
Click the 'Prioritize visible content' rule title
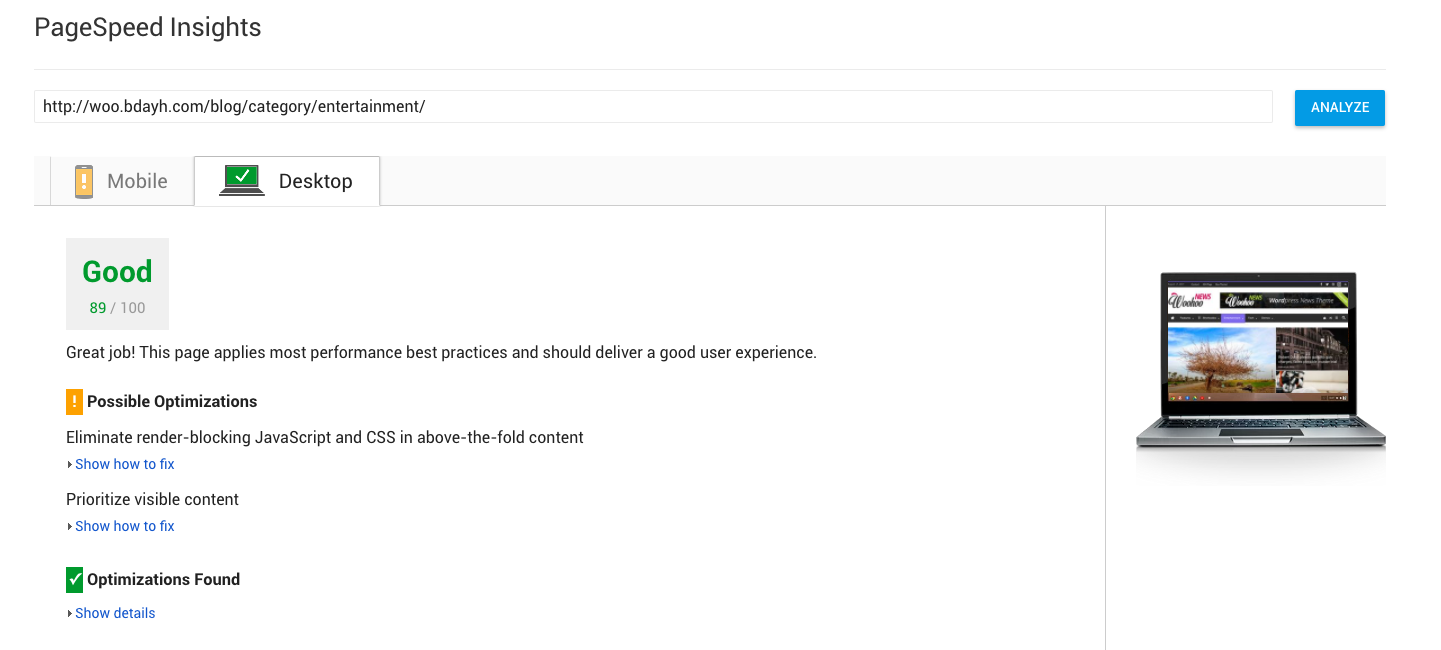point(152,499)
